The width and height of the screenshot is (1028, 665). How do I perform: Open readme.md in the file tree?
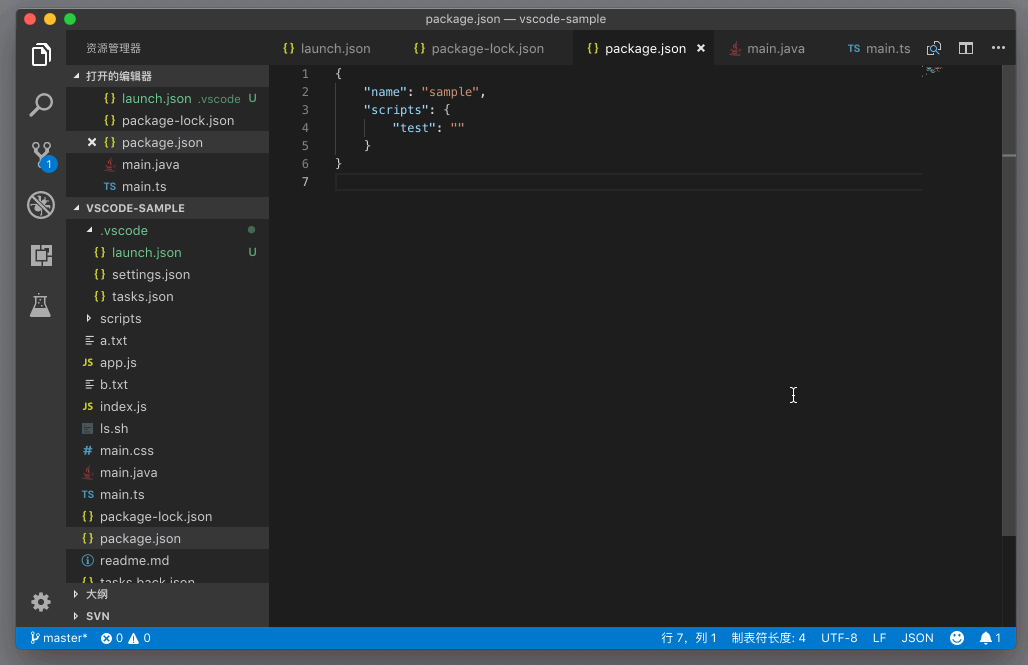point(134,561)
